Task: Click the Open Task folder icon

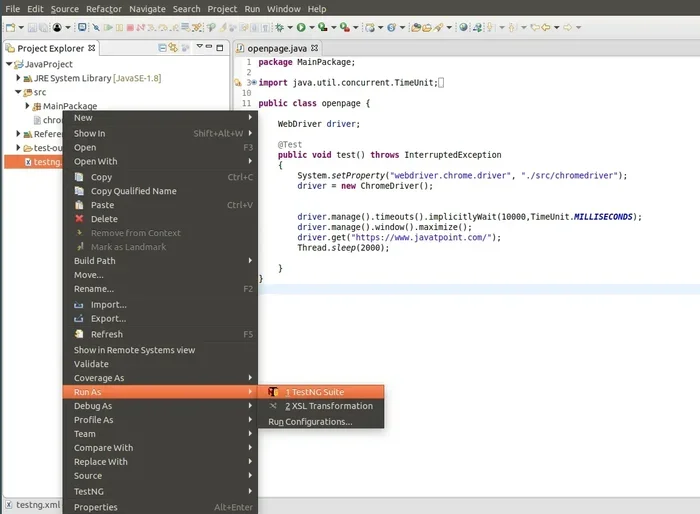Action: 427,28
